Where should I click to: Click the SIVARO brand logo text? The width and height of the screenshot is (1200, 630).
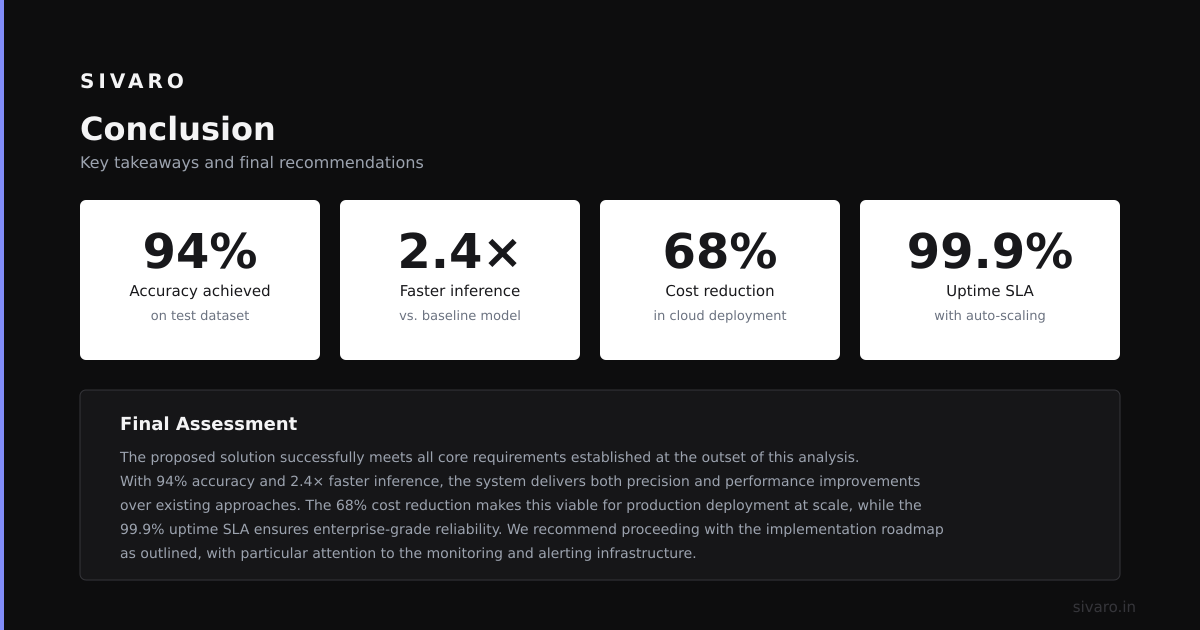(x=133, y=81)
